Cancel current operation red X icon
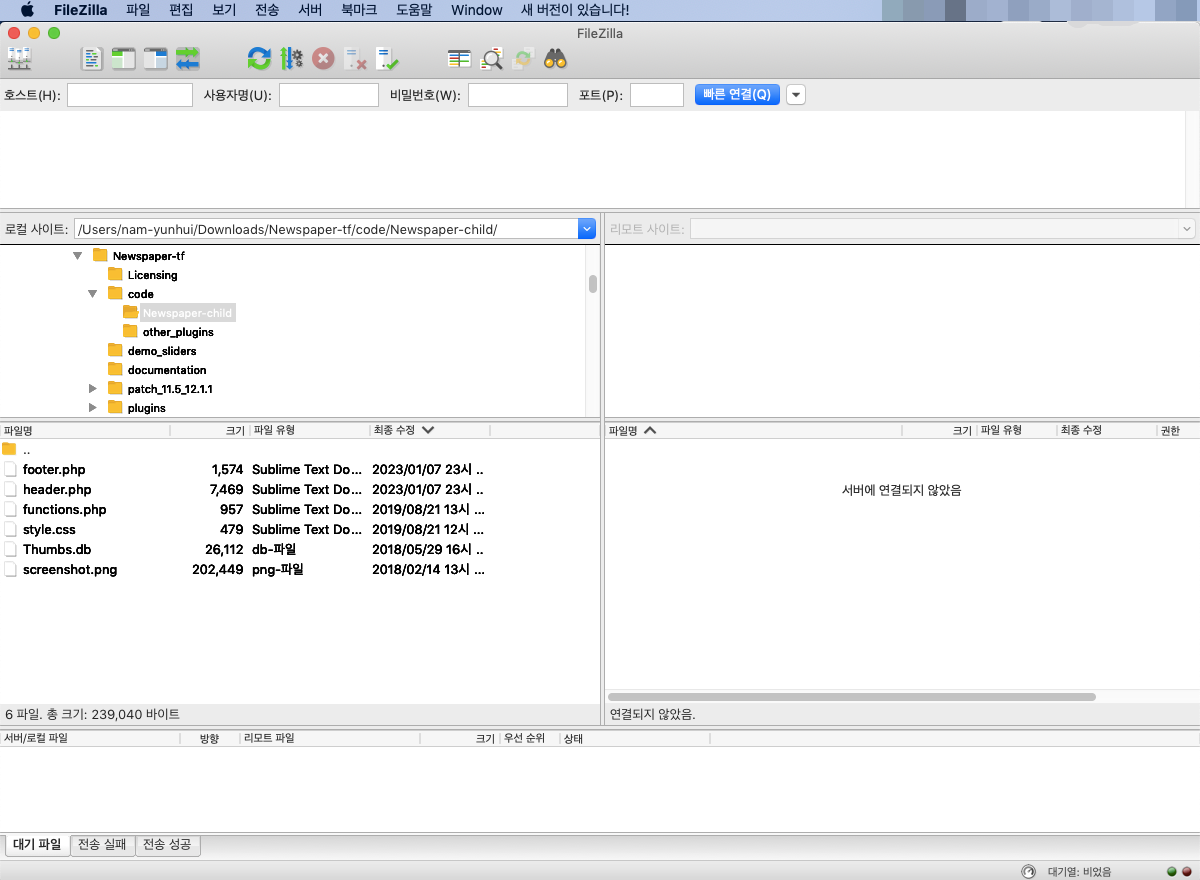Image resolution: width=1200 pixels, height=880 pixels. coord(323,59)
